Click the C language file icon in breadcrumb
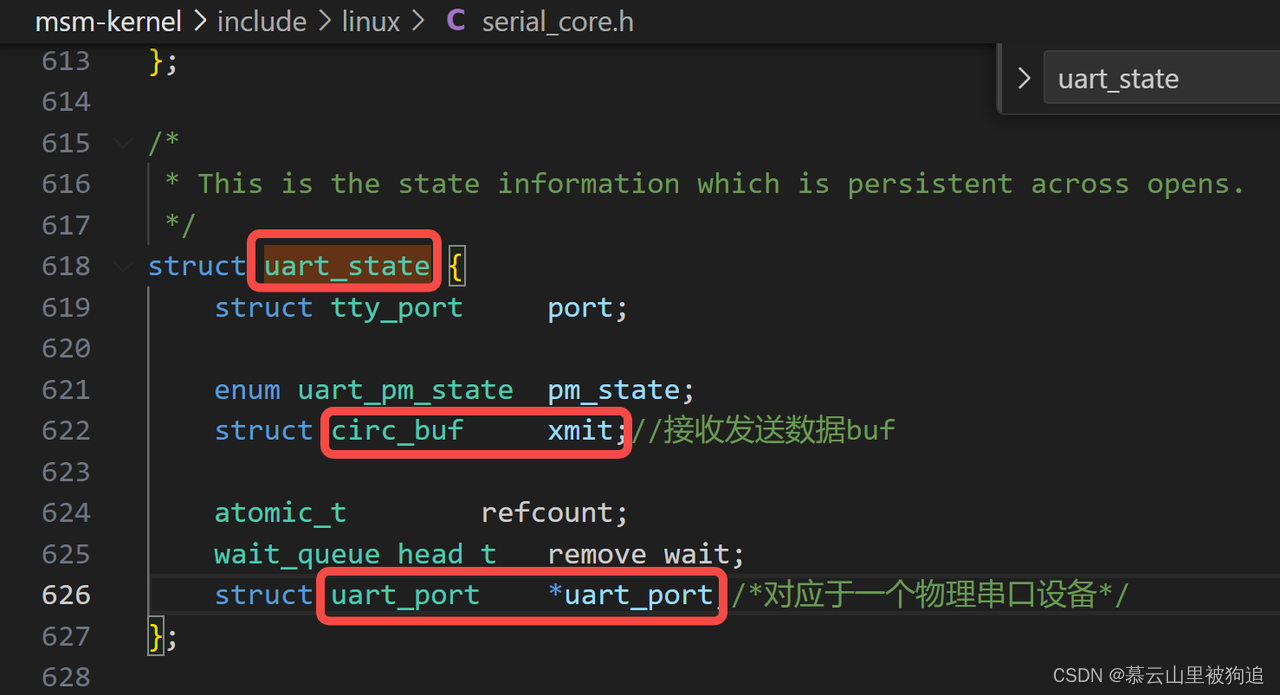Viewport: 1280px width, 695px height. [455, 21]
